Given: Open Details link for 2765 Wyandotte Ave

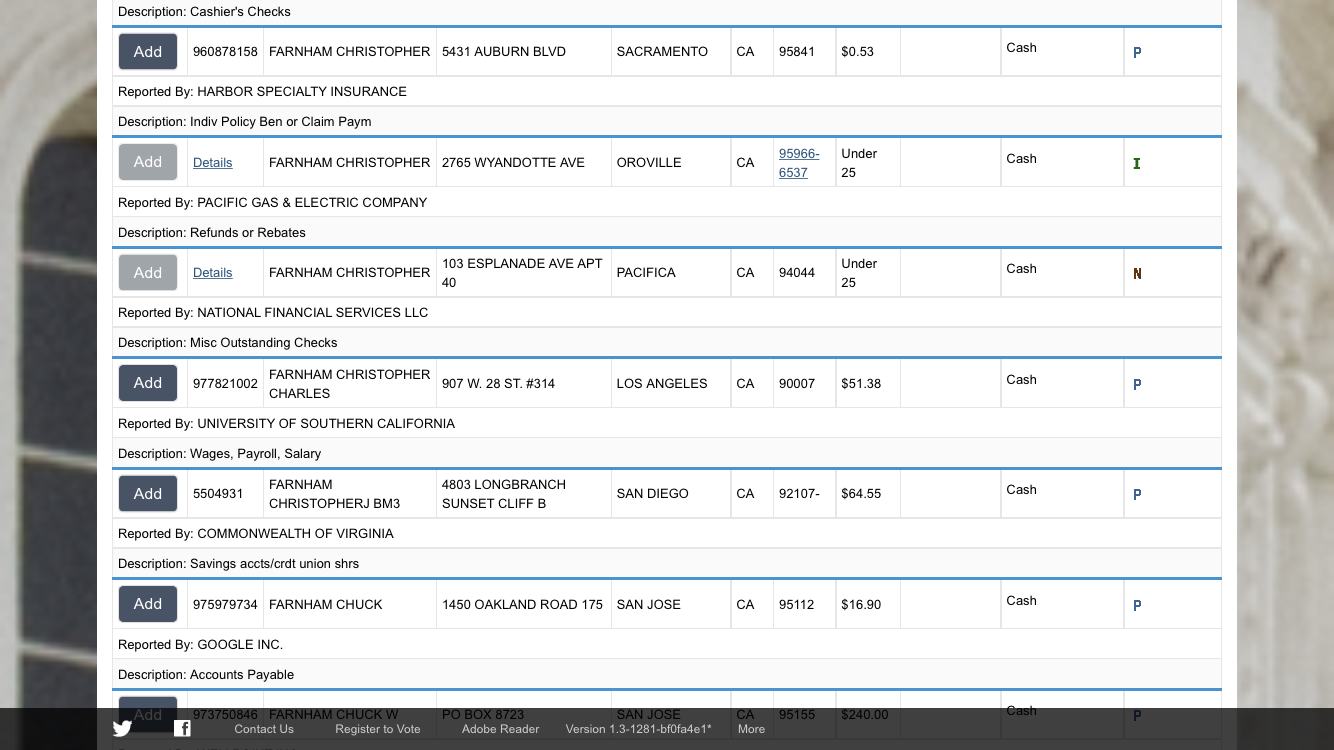Looking at the screenshot, I should tap(212, 162).
